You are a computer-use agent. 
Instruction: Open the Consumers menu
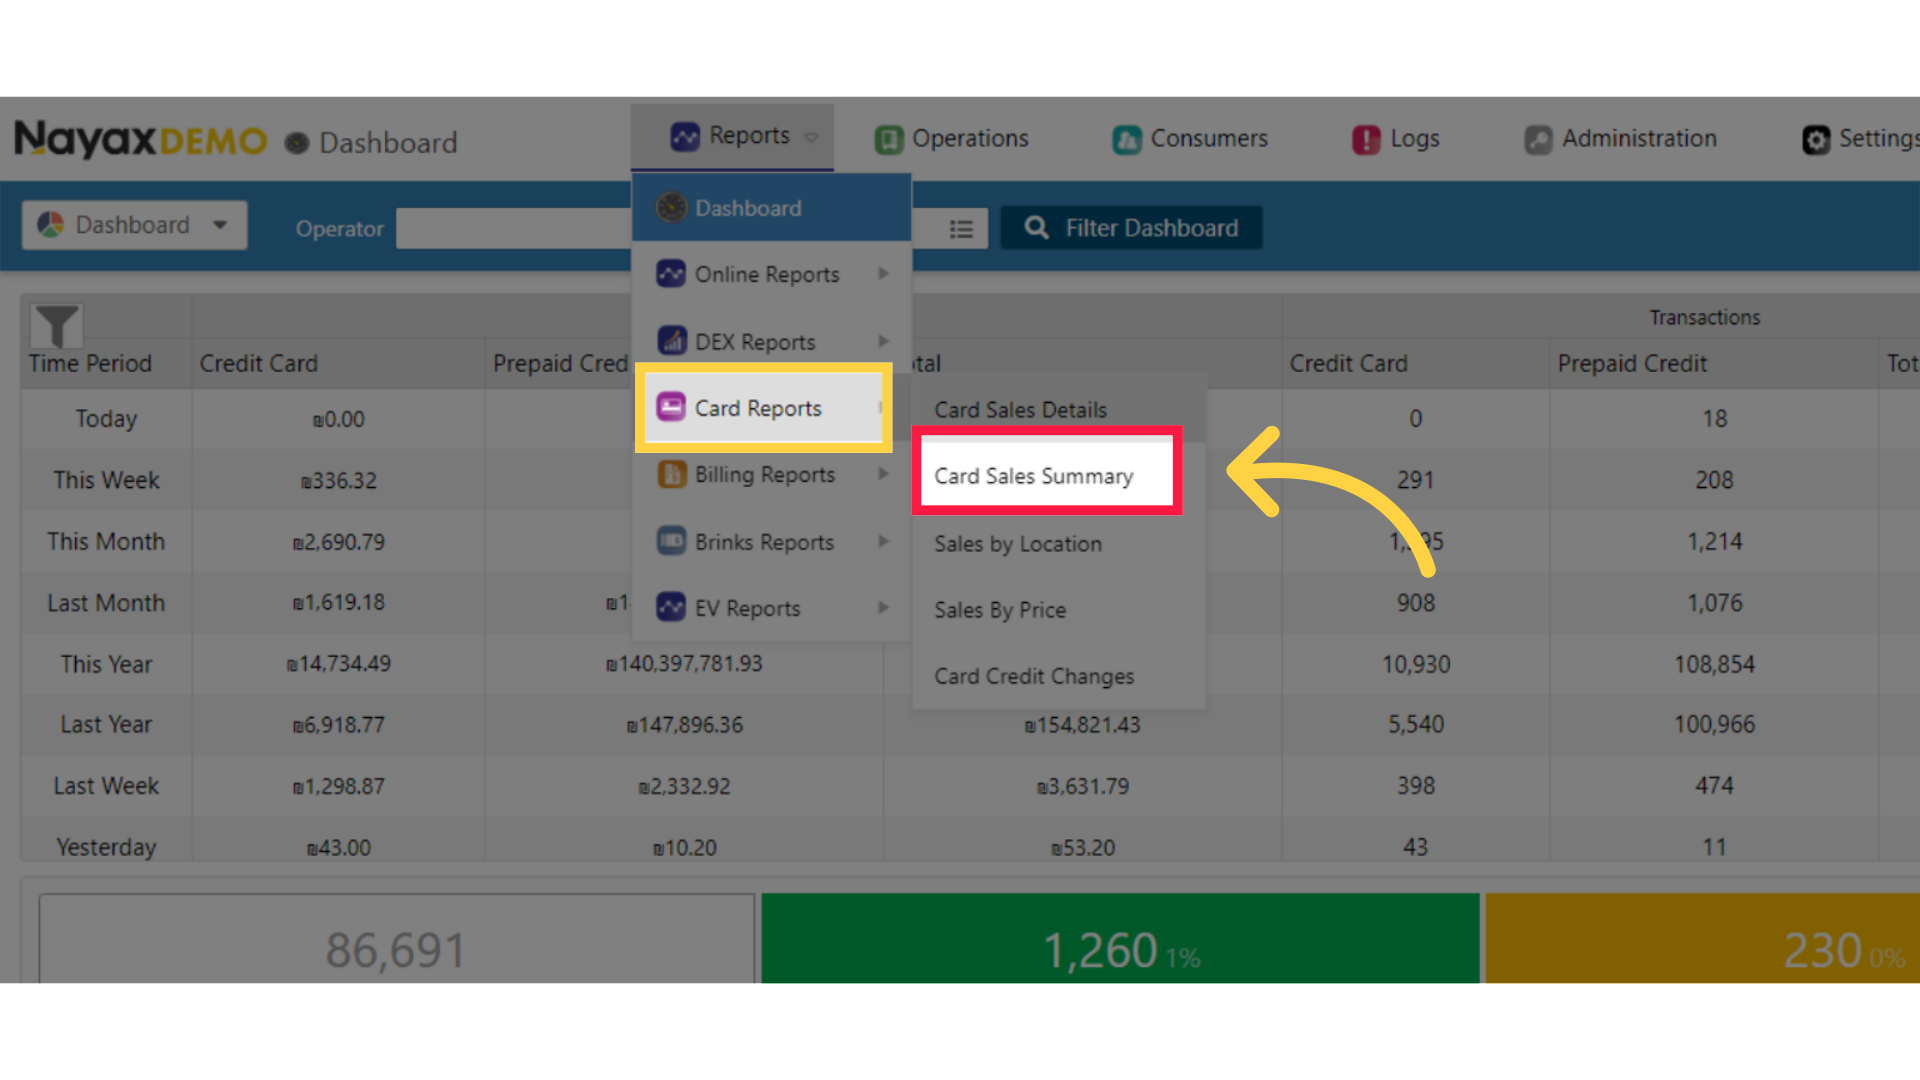[x=1190, y=139]
